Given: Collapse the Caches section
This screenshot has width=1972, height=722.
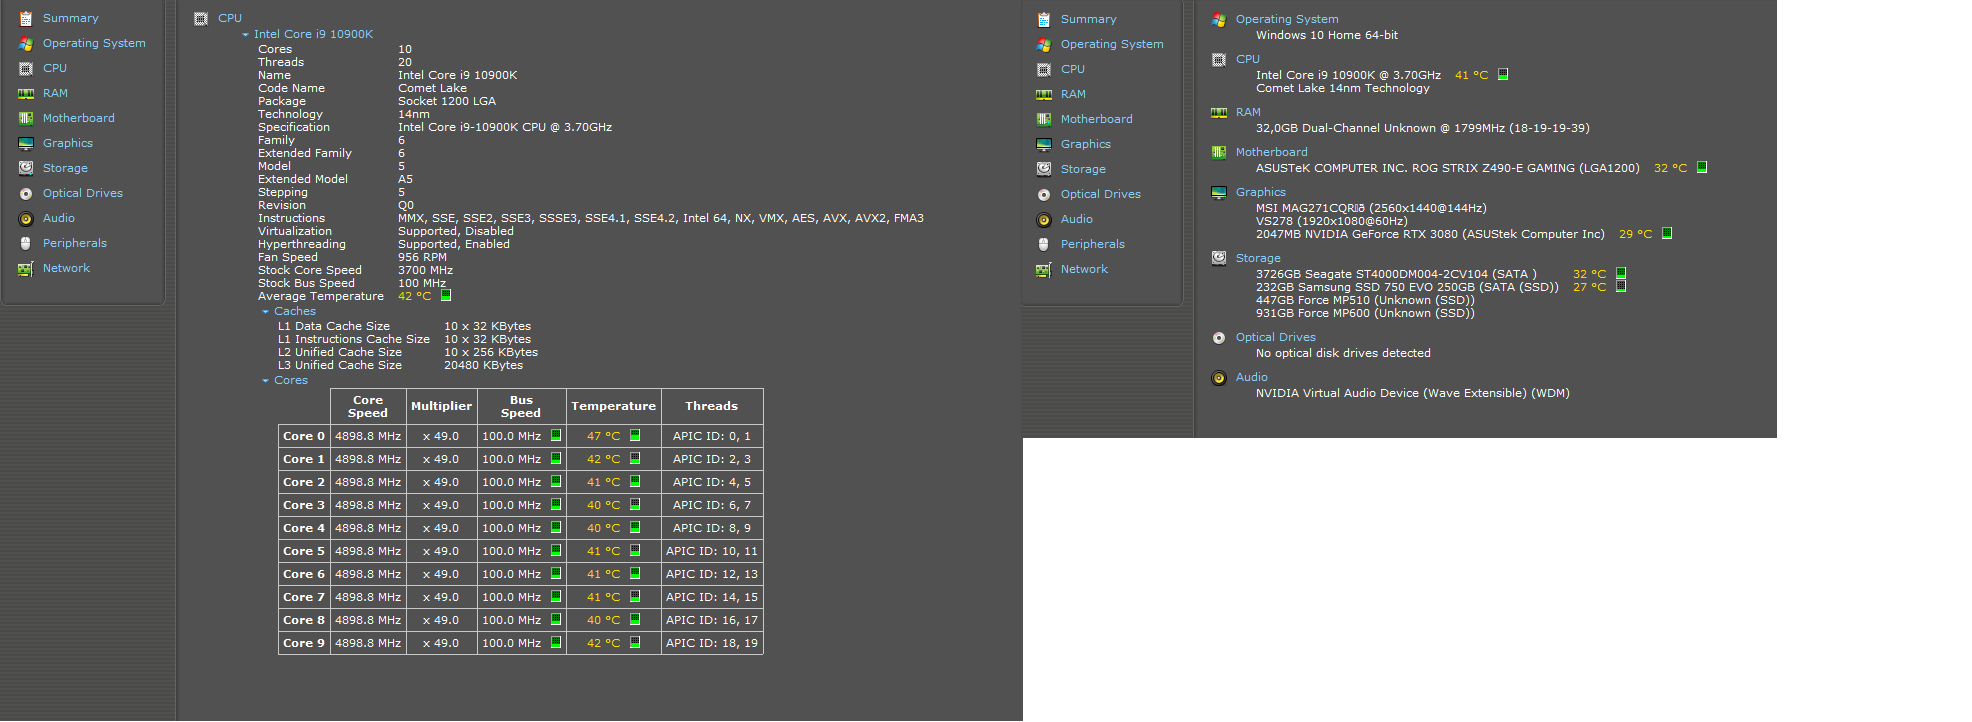Looking at the screenshot, I should point(266,312).
